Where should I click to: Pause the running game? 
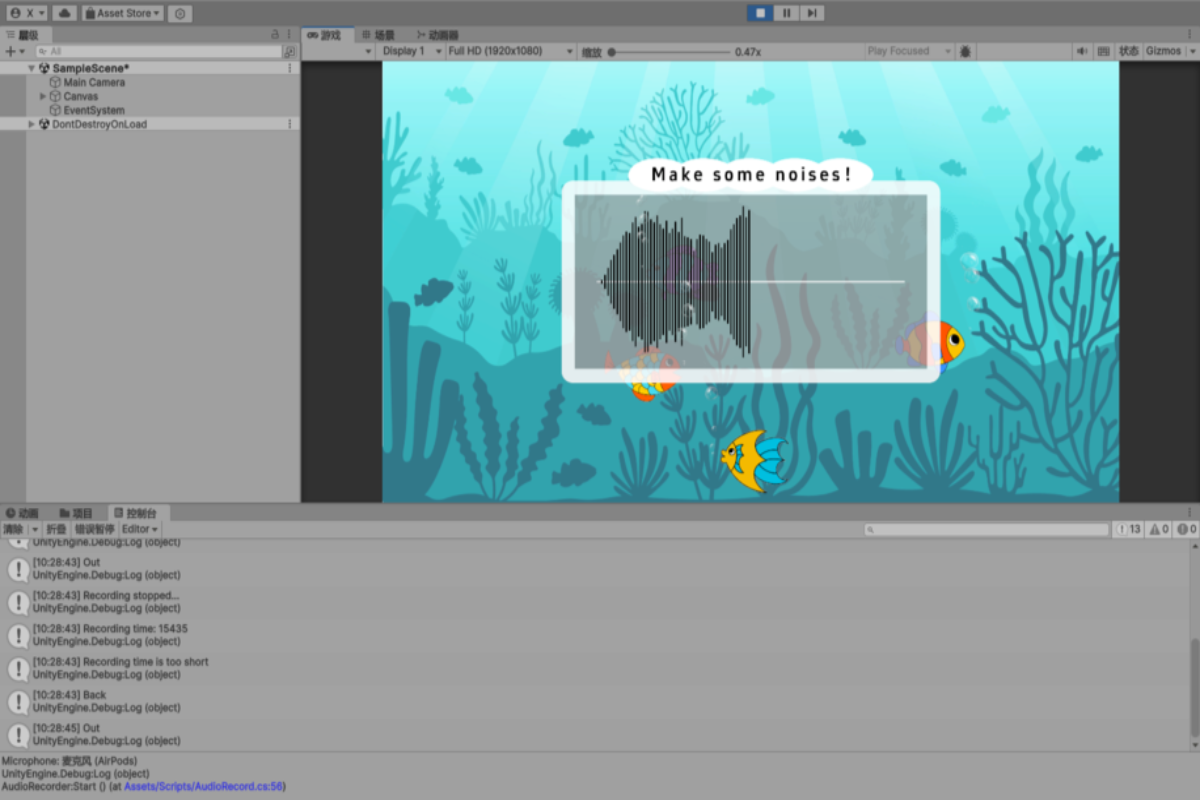pos(787,13)
